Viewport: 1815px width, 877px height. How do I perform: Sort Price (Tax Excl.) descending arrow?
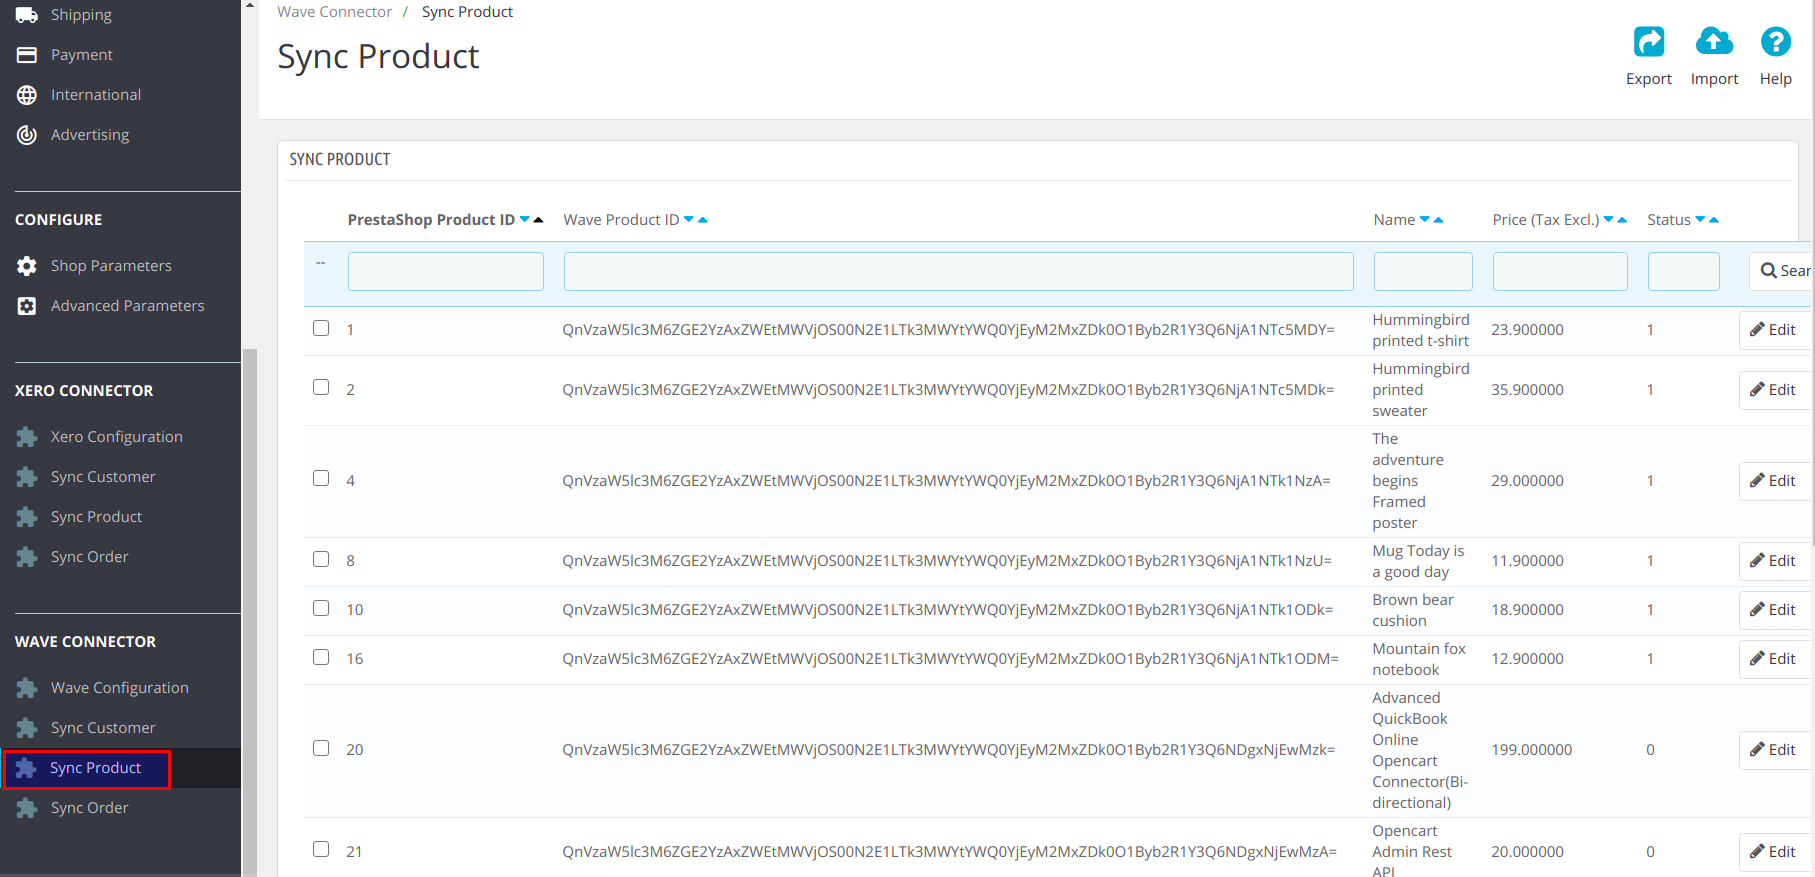coord(1609,220)
